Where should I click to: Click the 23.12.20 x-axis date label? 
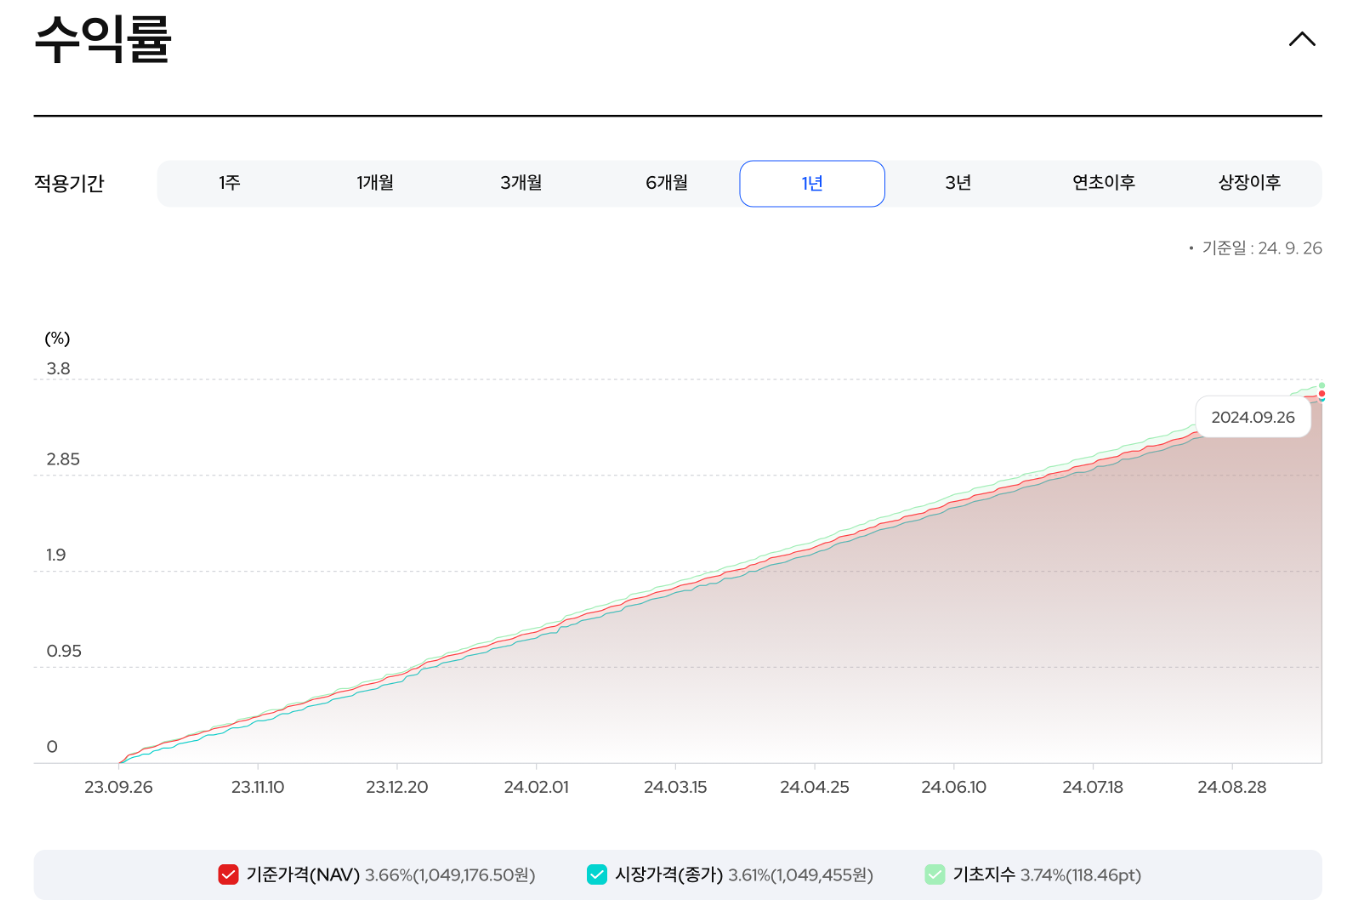click(397, 787)
